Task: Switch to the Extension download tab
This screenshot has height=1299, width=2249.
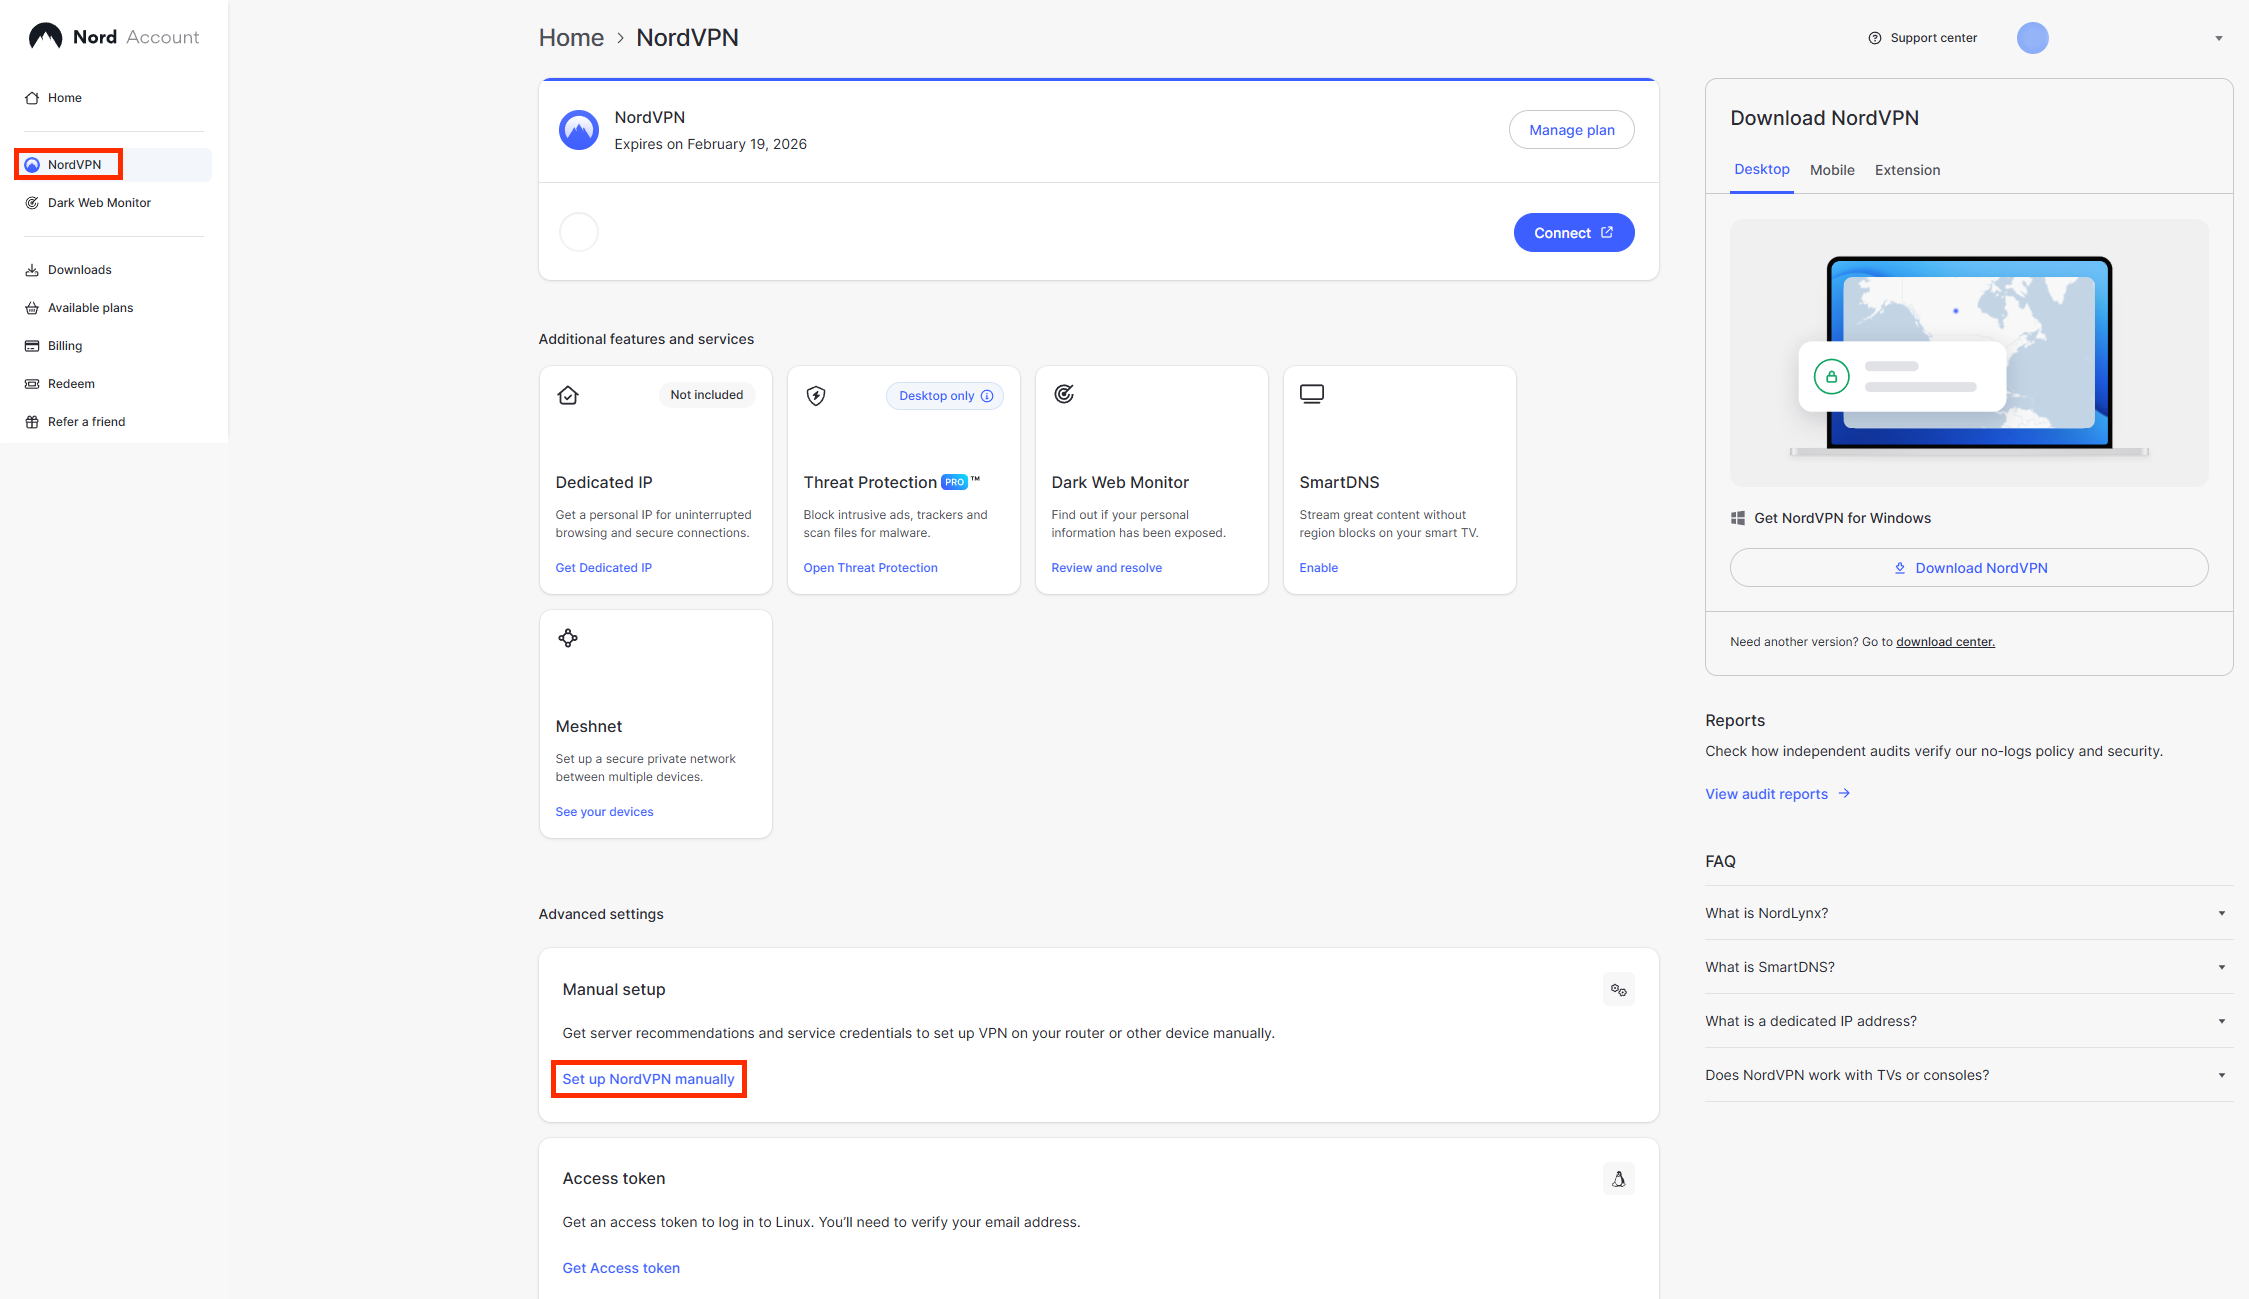Action: [1908, 170]
